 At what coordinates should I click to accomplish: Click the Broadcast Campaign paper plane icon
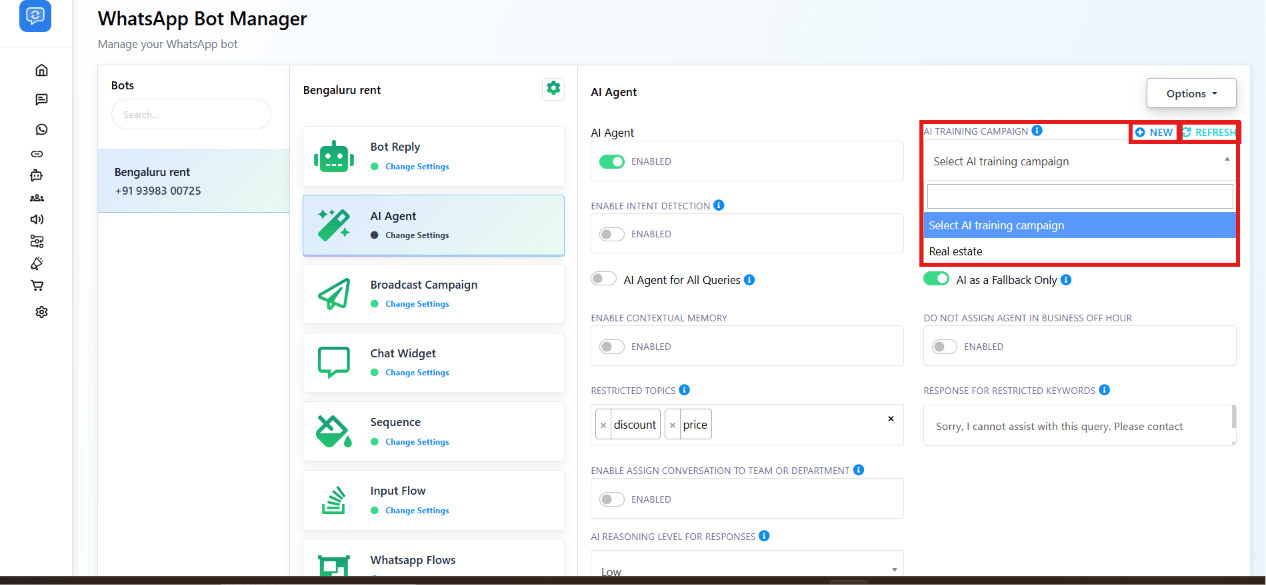(334, 293)
